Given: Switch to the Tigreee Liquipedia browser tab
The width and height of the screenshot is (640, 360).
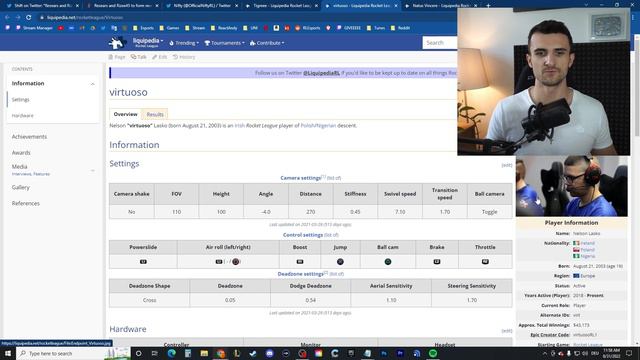Looking at the screenshot, I should 282,6.
